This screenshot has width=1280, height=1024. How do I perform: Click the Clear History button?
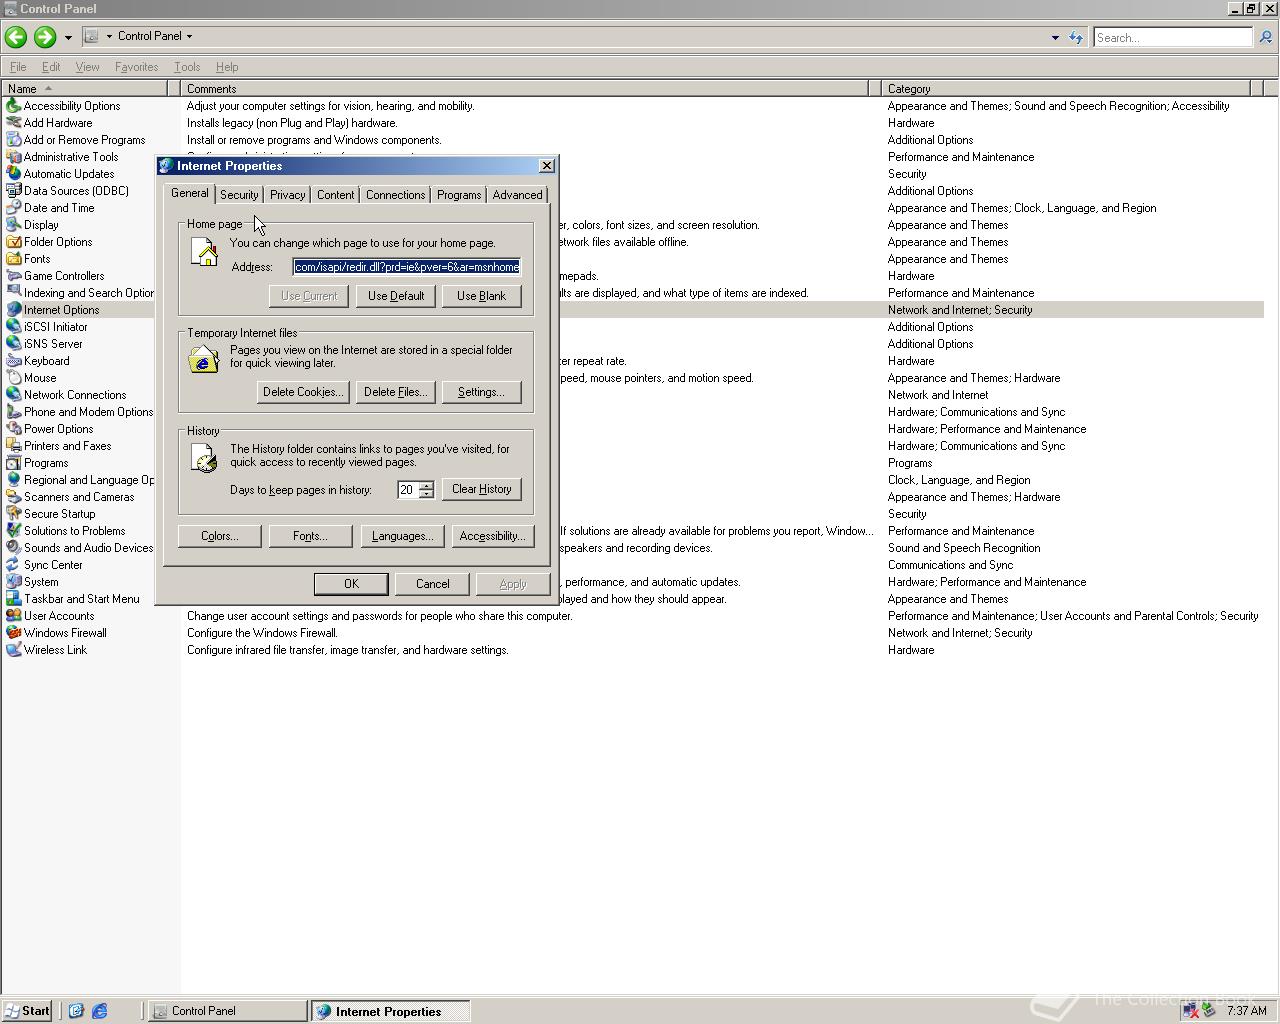coord(481,489)
